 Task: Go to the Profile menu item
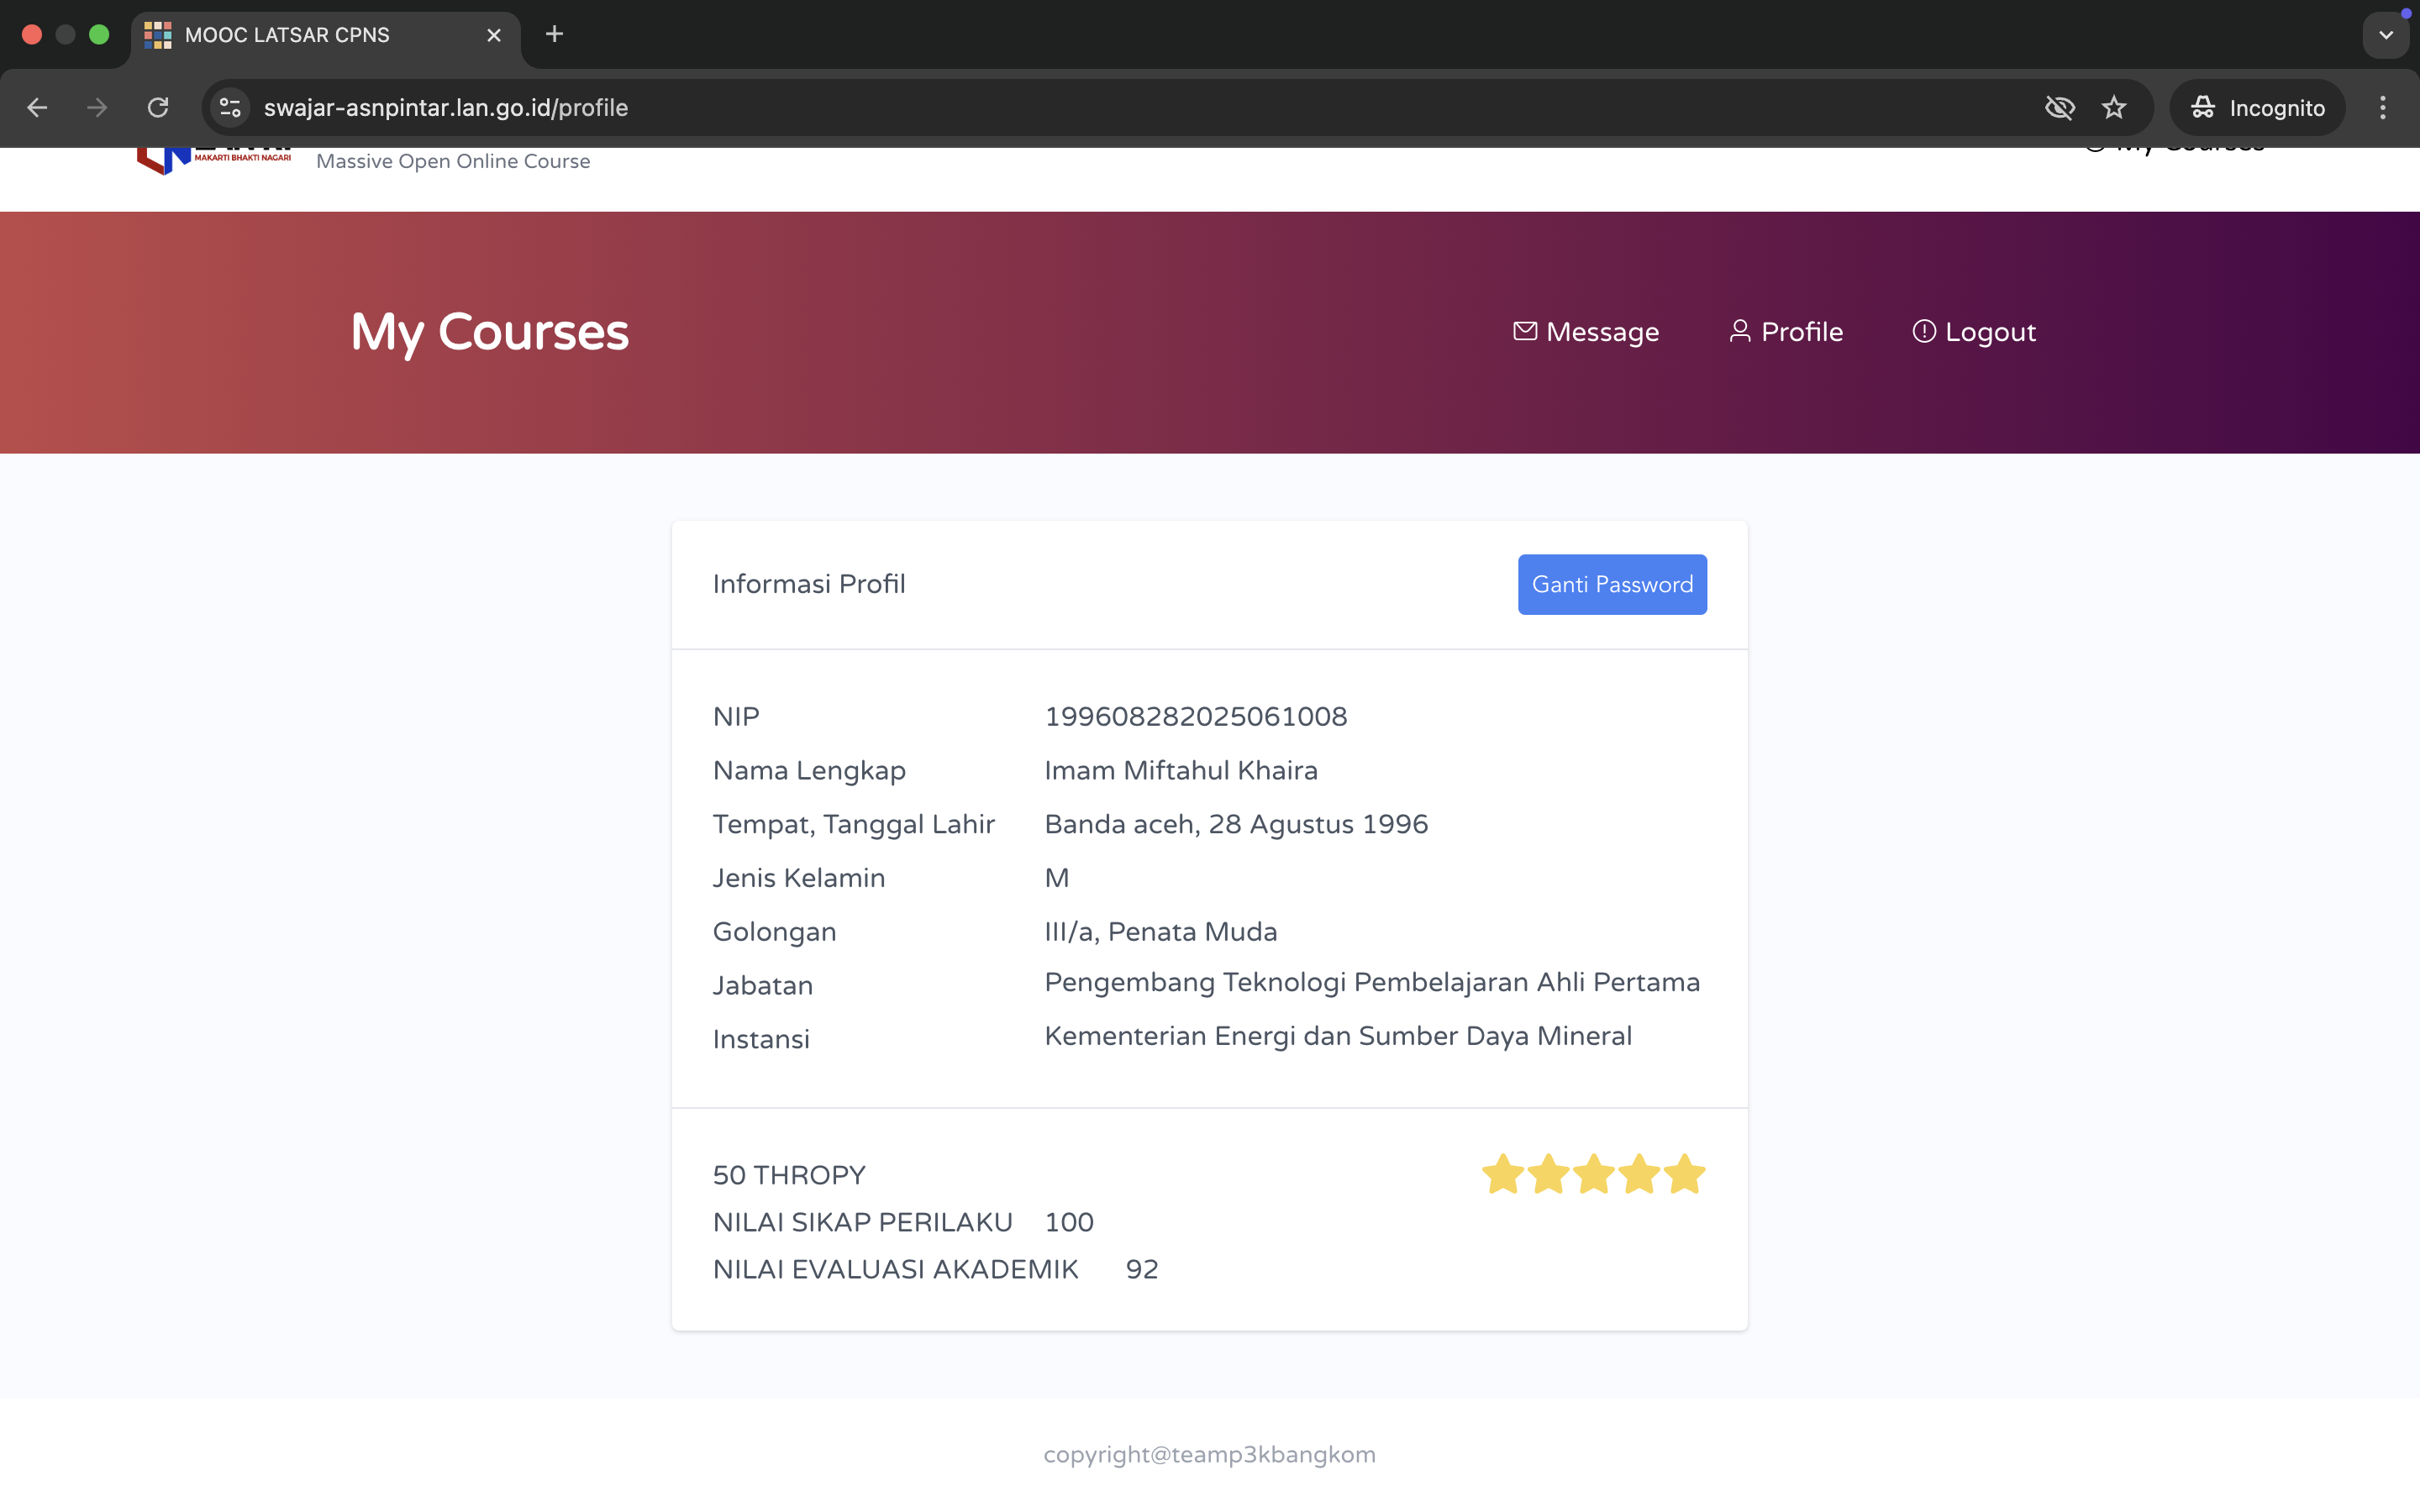1786,332
